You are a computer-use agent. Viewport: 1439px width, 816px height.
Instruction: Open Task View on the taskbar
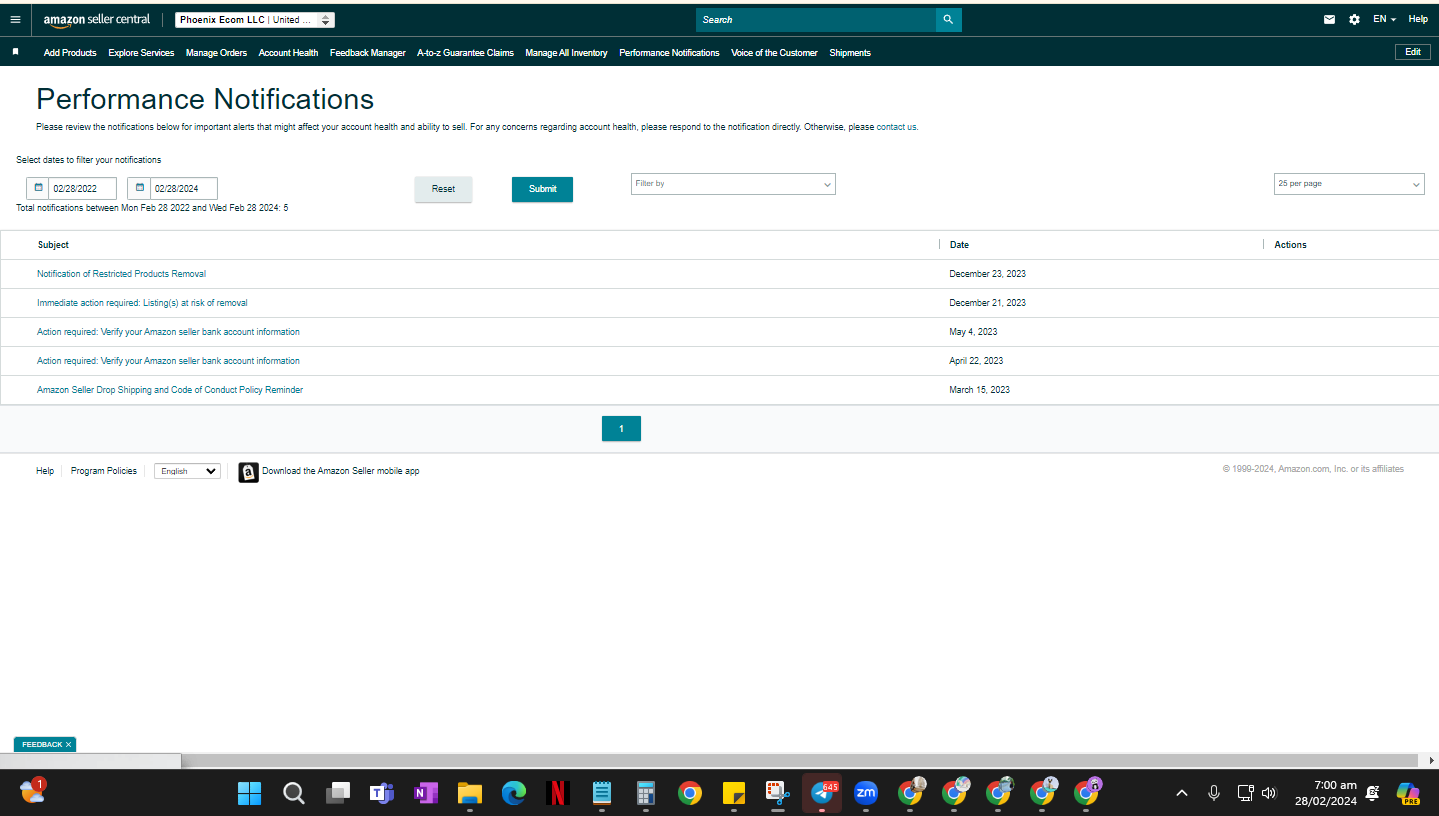pos(337,794)
